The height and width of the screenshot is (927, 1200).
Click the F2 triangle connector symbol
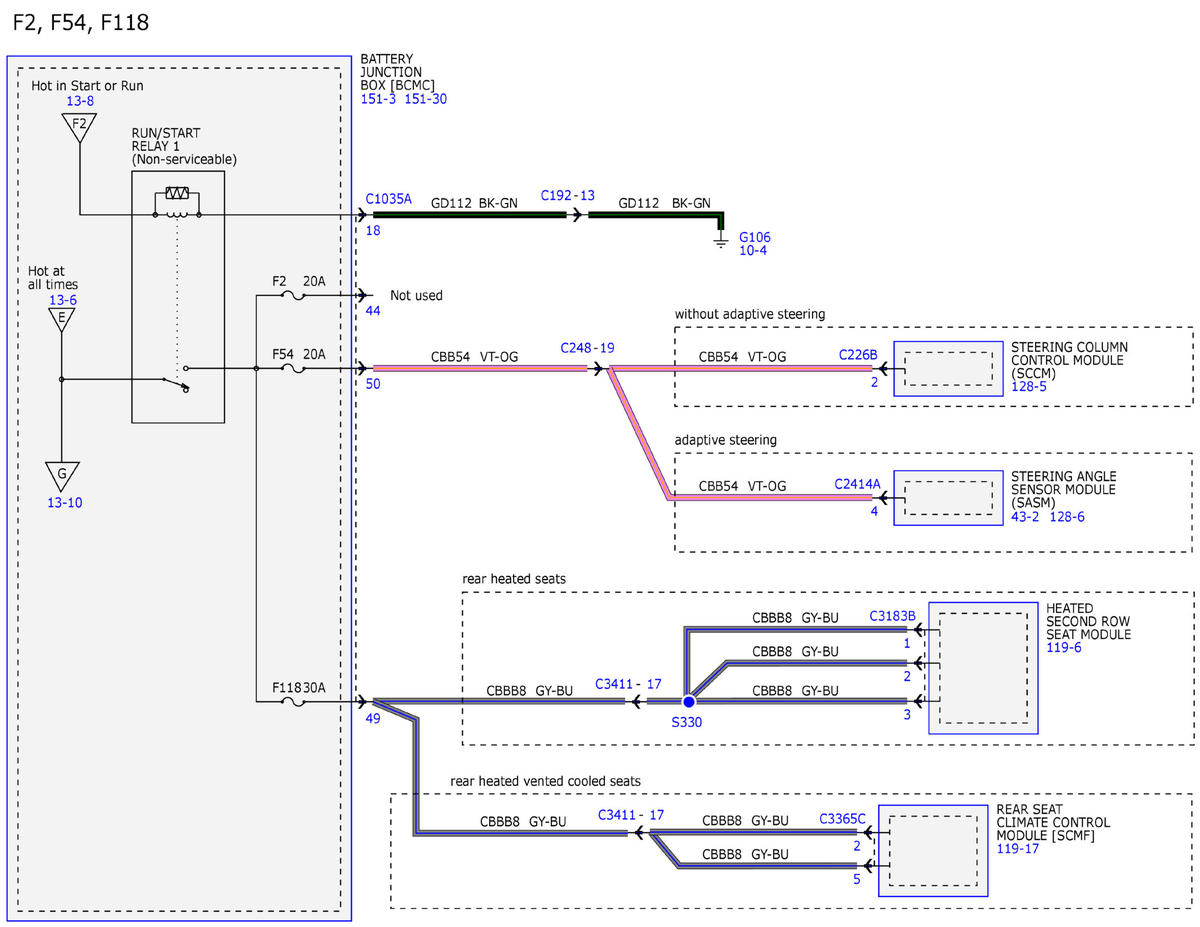tap(79, 127)
